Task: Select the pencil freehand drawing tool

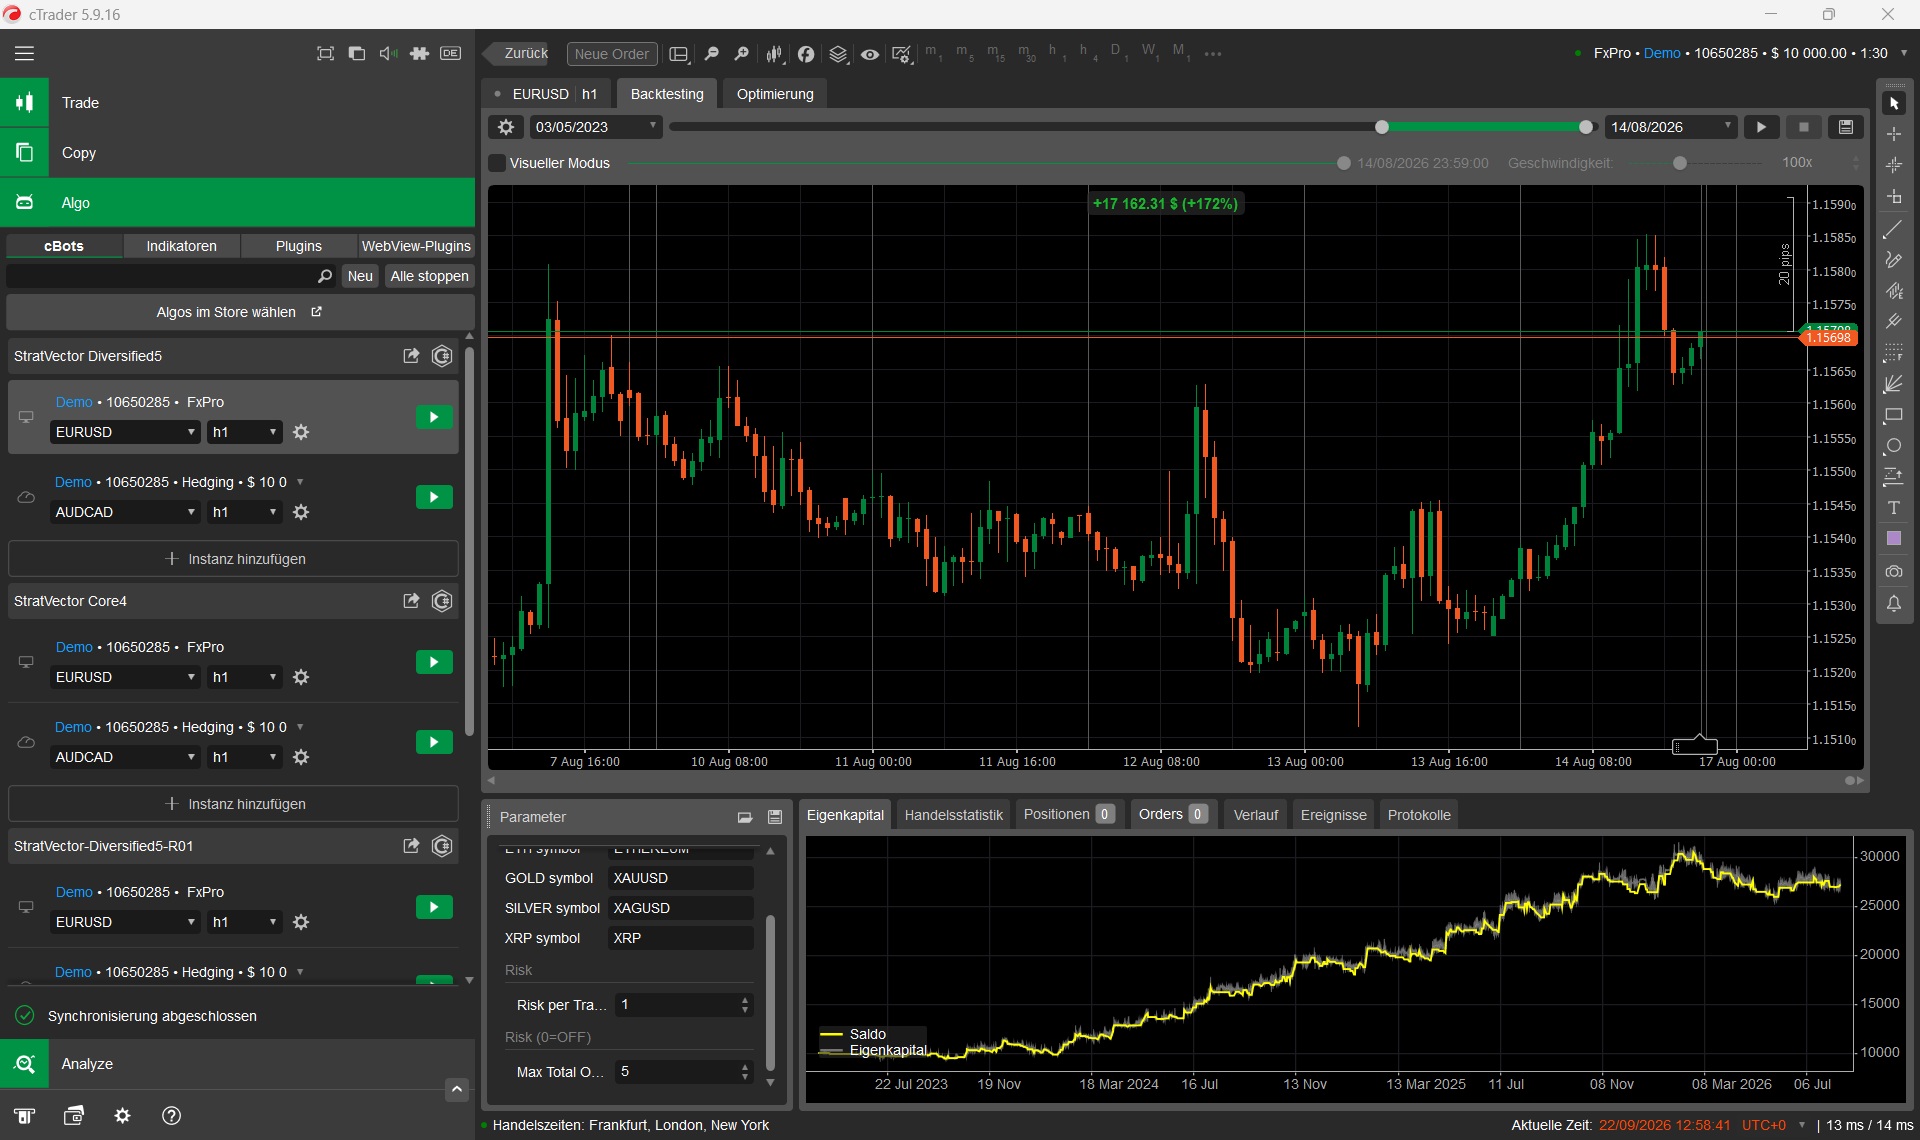Action: coord(1894,260)
